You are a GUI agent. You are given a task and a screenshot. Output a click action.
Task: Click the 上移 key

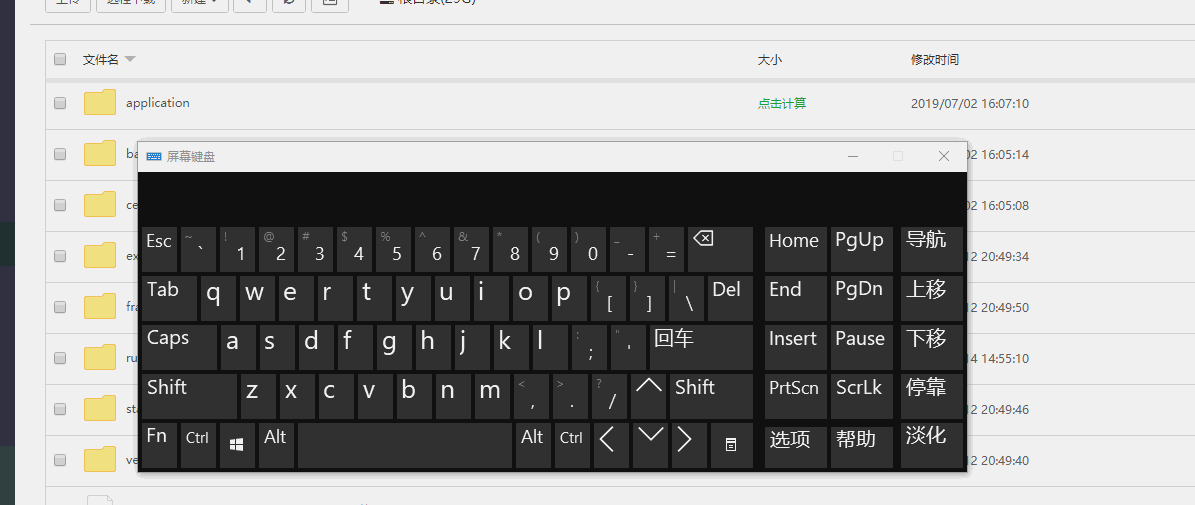click(931, 299)
